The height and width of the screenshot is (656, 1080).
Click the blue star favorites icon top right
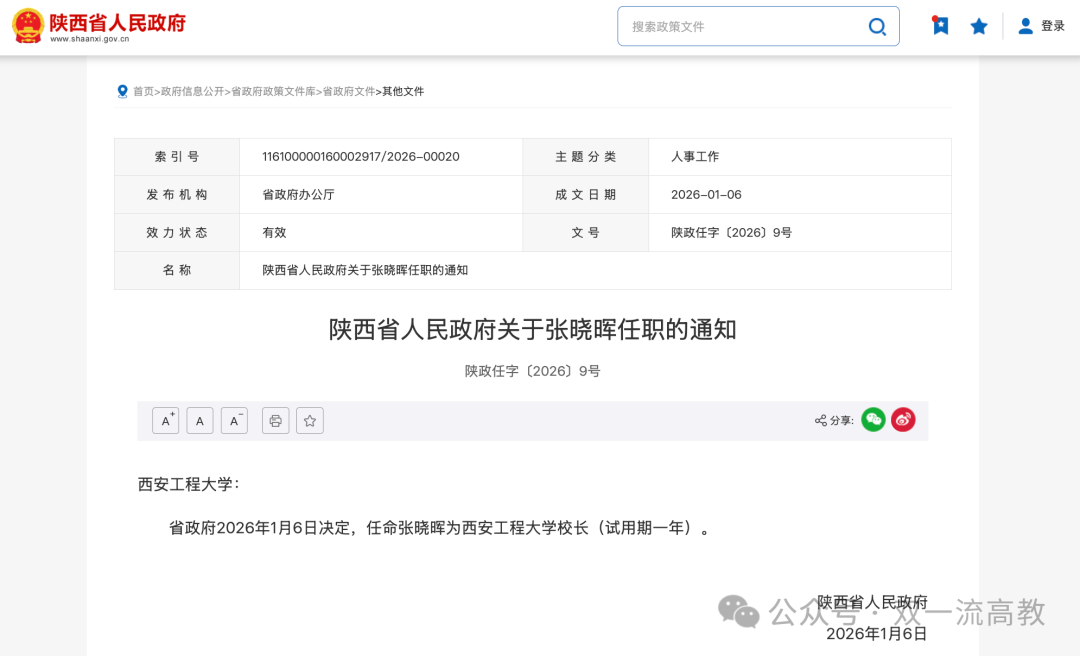979,25
